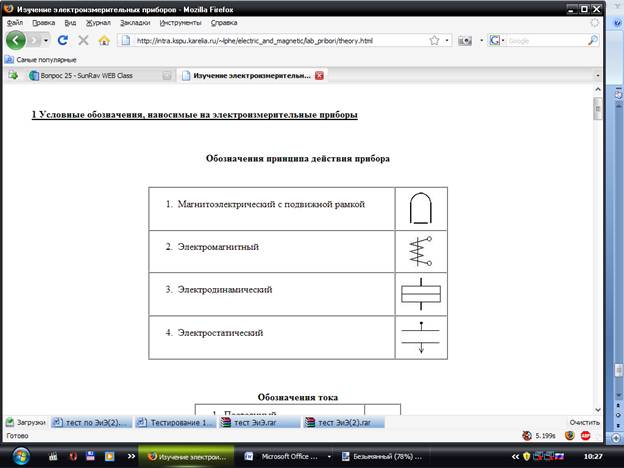Open the Инструменты menu
Viewport: 624px width, 468px height.
point(180,23)
